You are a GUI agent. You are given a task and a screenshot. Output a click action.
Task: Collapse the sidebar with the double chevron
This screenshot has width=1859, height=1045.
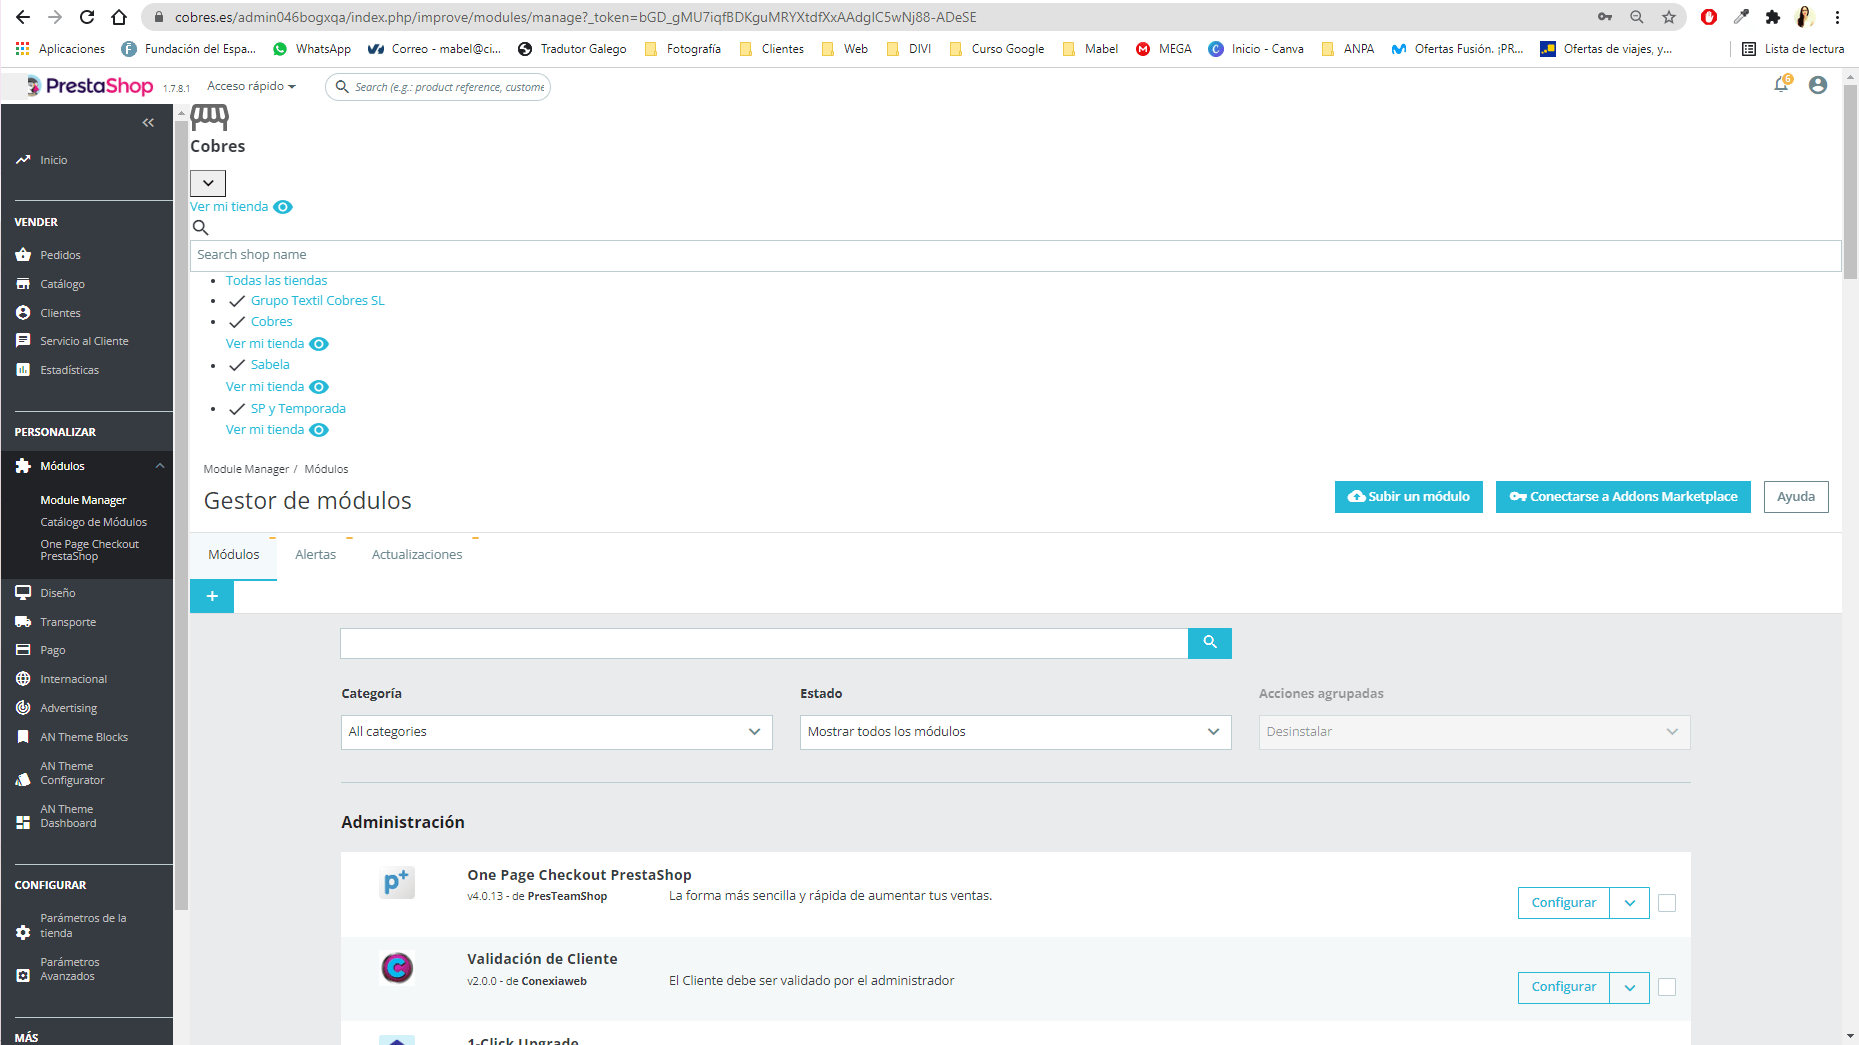[x=148, y=123]
